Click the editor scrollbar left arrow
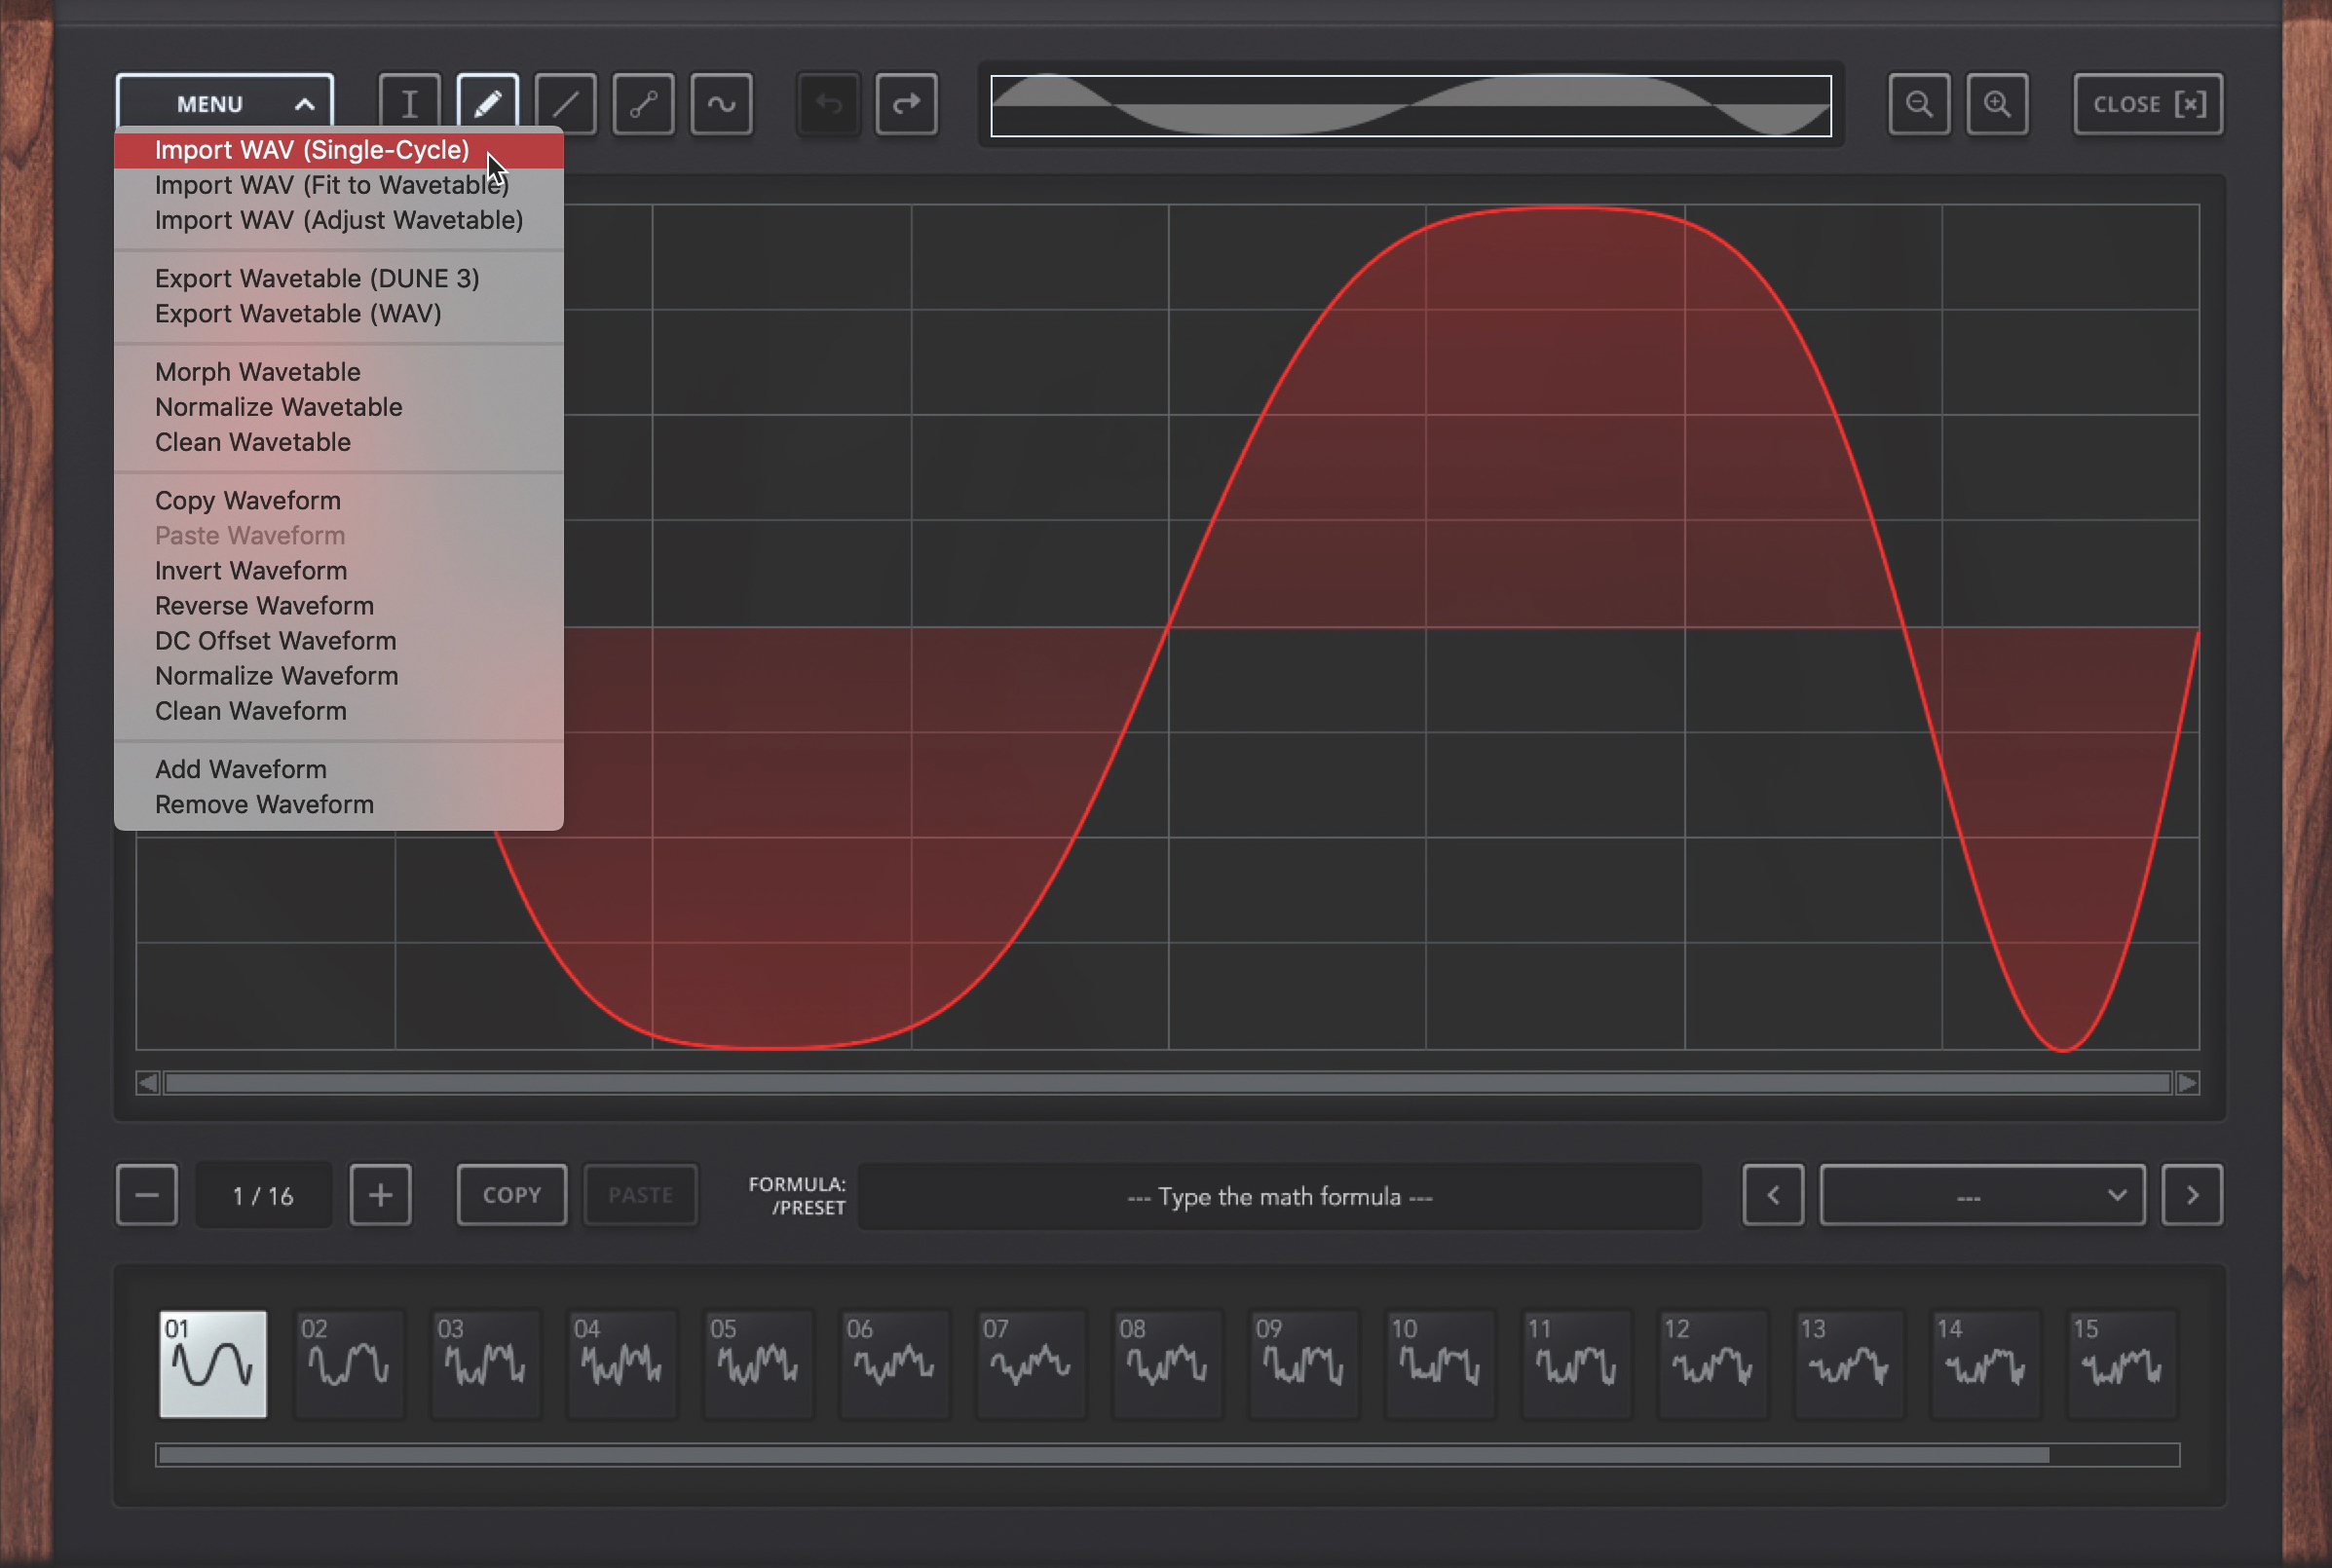The height and width of the screenshot is (1568, 2332). pos(148,1083)
